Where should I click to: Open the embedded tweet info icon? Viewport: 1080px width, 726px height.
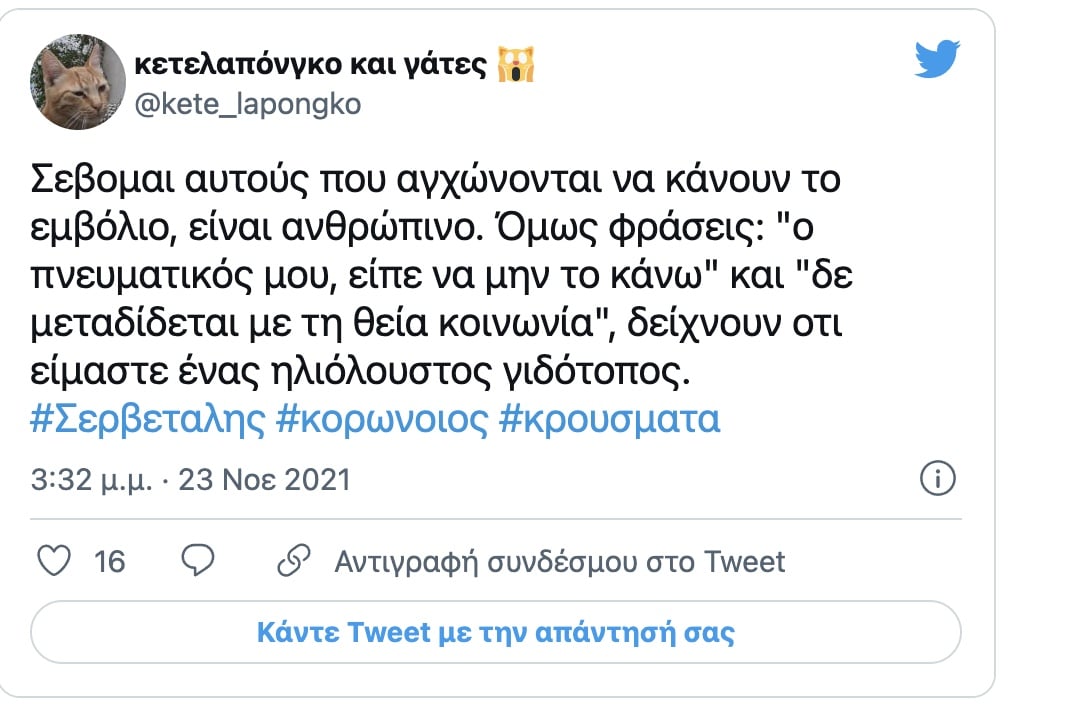(939, 479)
